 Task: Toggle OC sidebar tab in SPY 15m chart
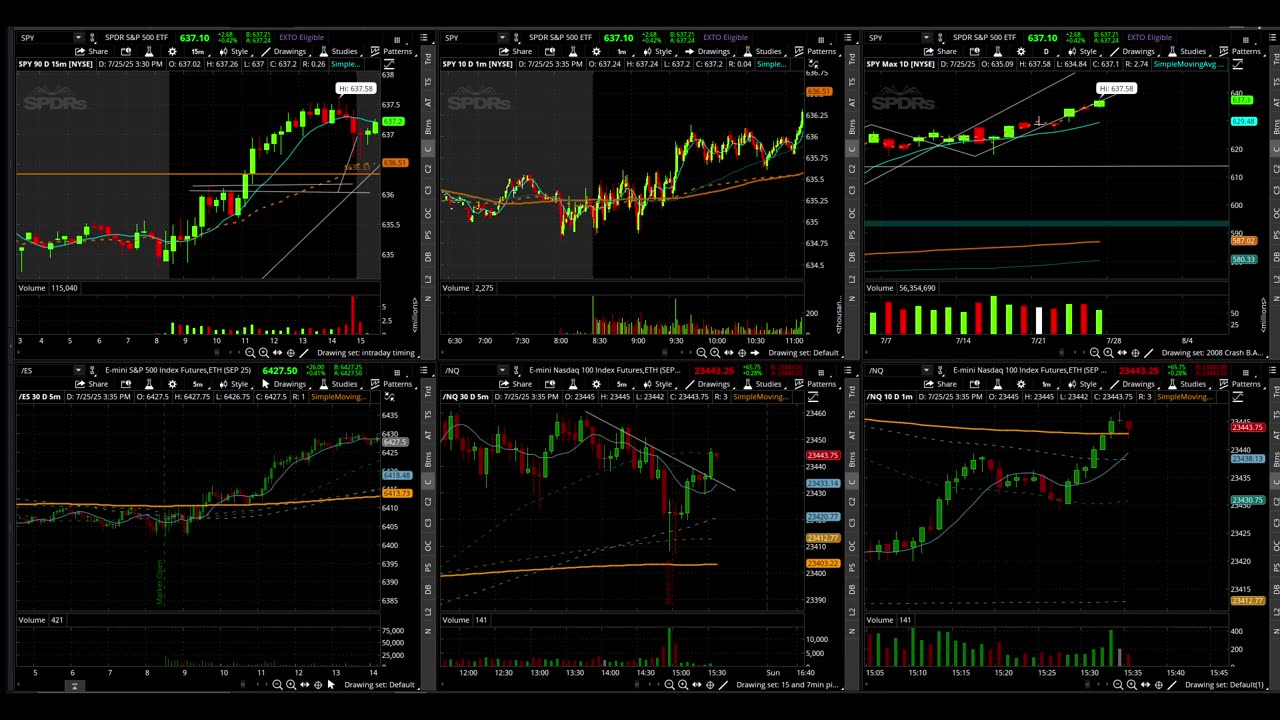429,212
